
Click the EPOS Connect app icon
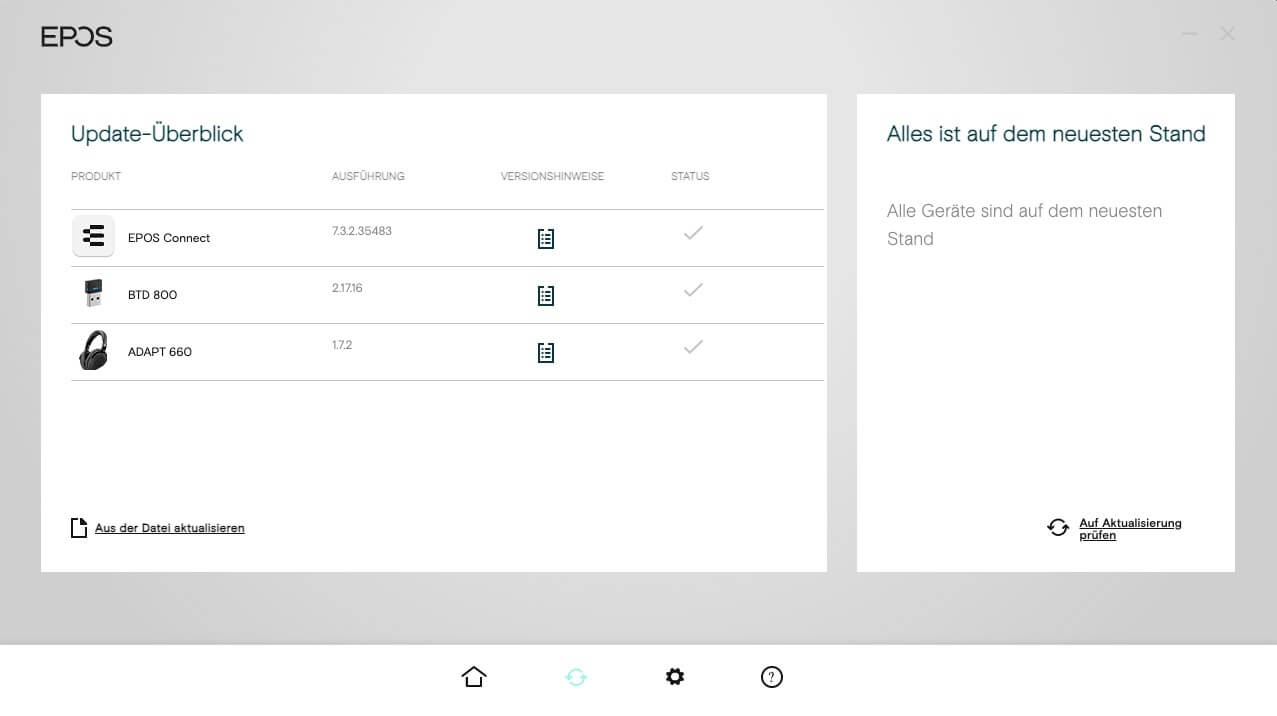pos(93,237)
